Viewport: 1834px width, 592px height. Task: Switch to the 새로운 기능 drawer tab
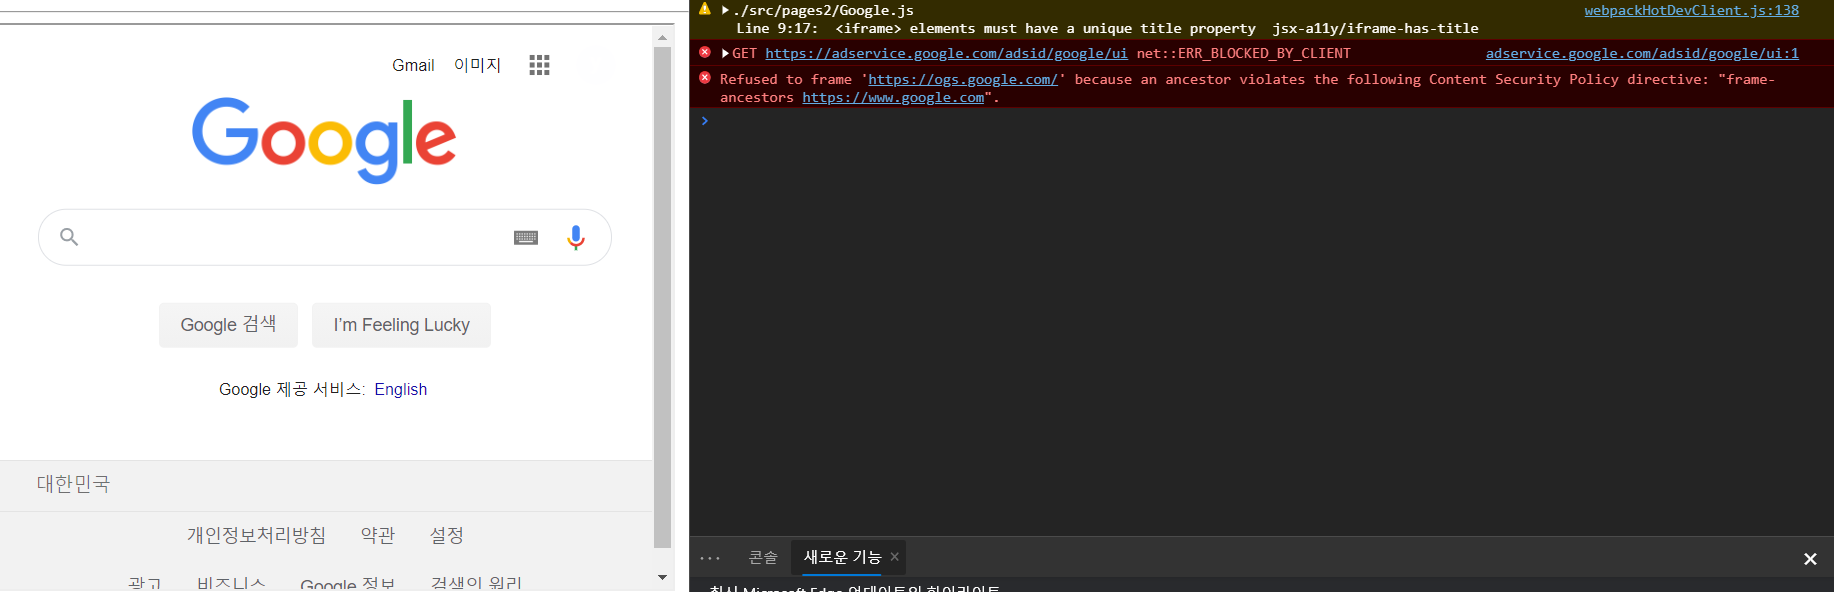tap(842, 557)
